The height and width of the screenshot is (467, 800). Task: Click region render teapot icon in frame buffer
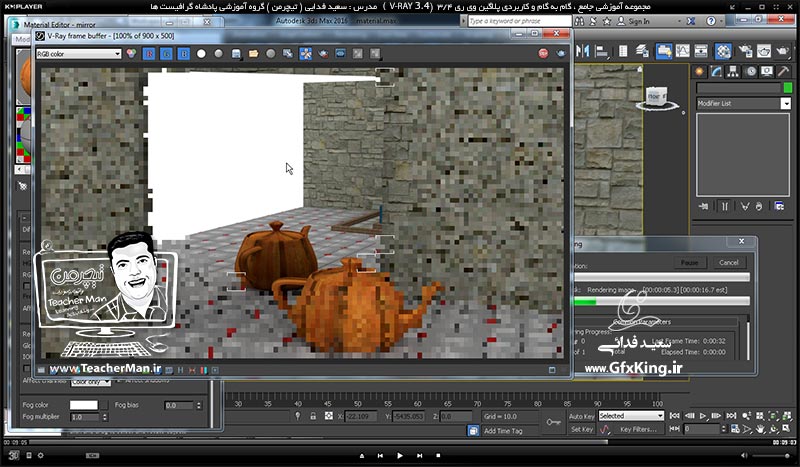pos(322,54)
